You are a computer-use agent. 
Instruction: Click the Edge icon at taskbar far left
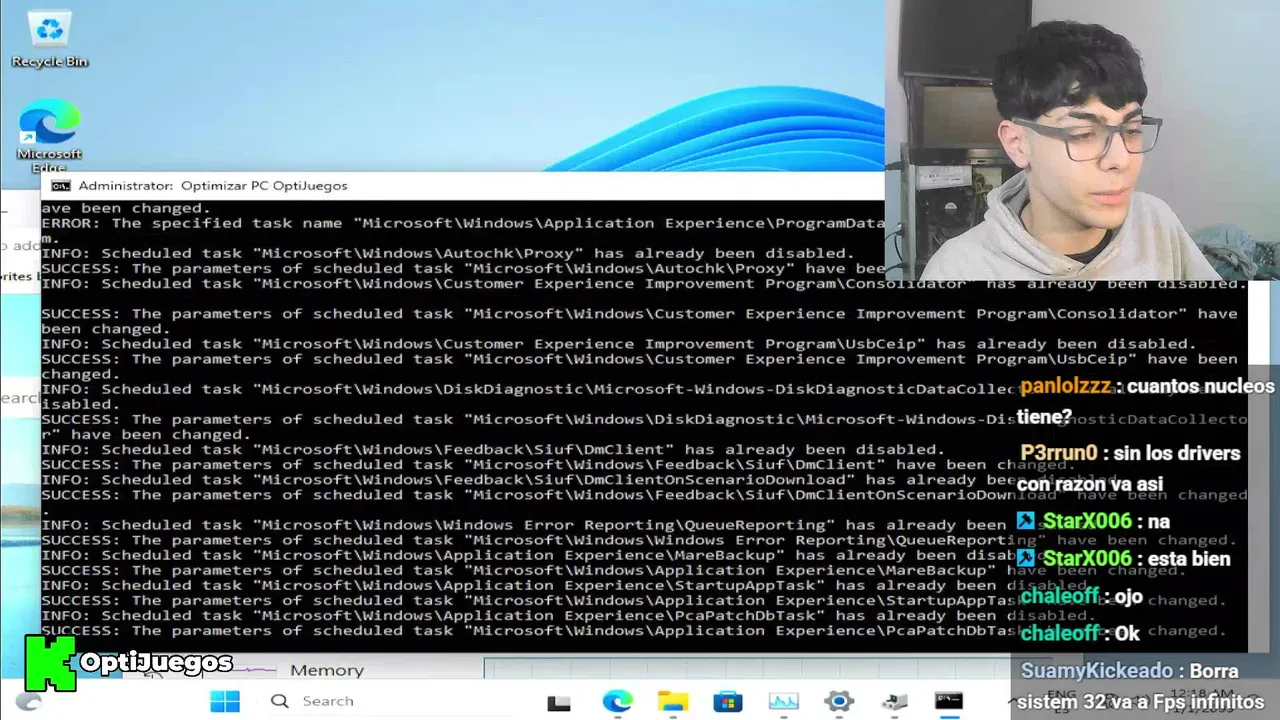[28, 702]
